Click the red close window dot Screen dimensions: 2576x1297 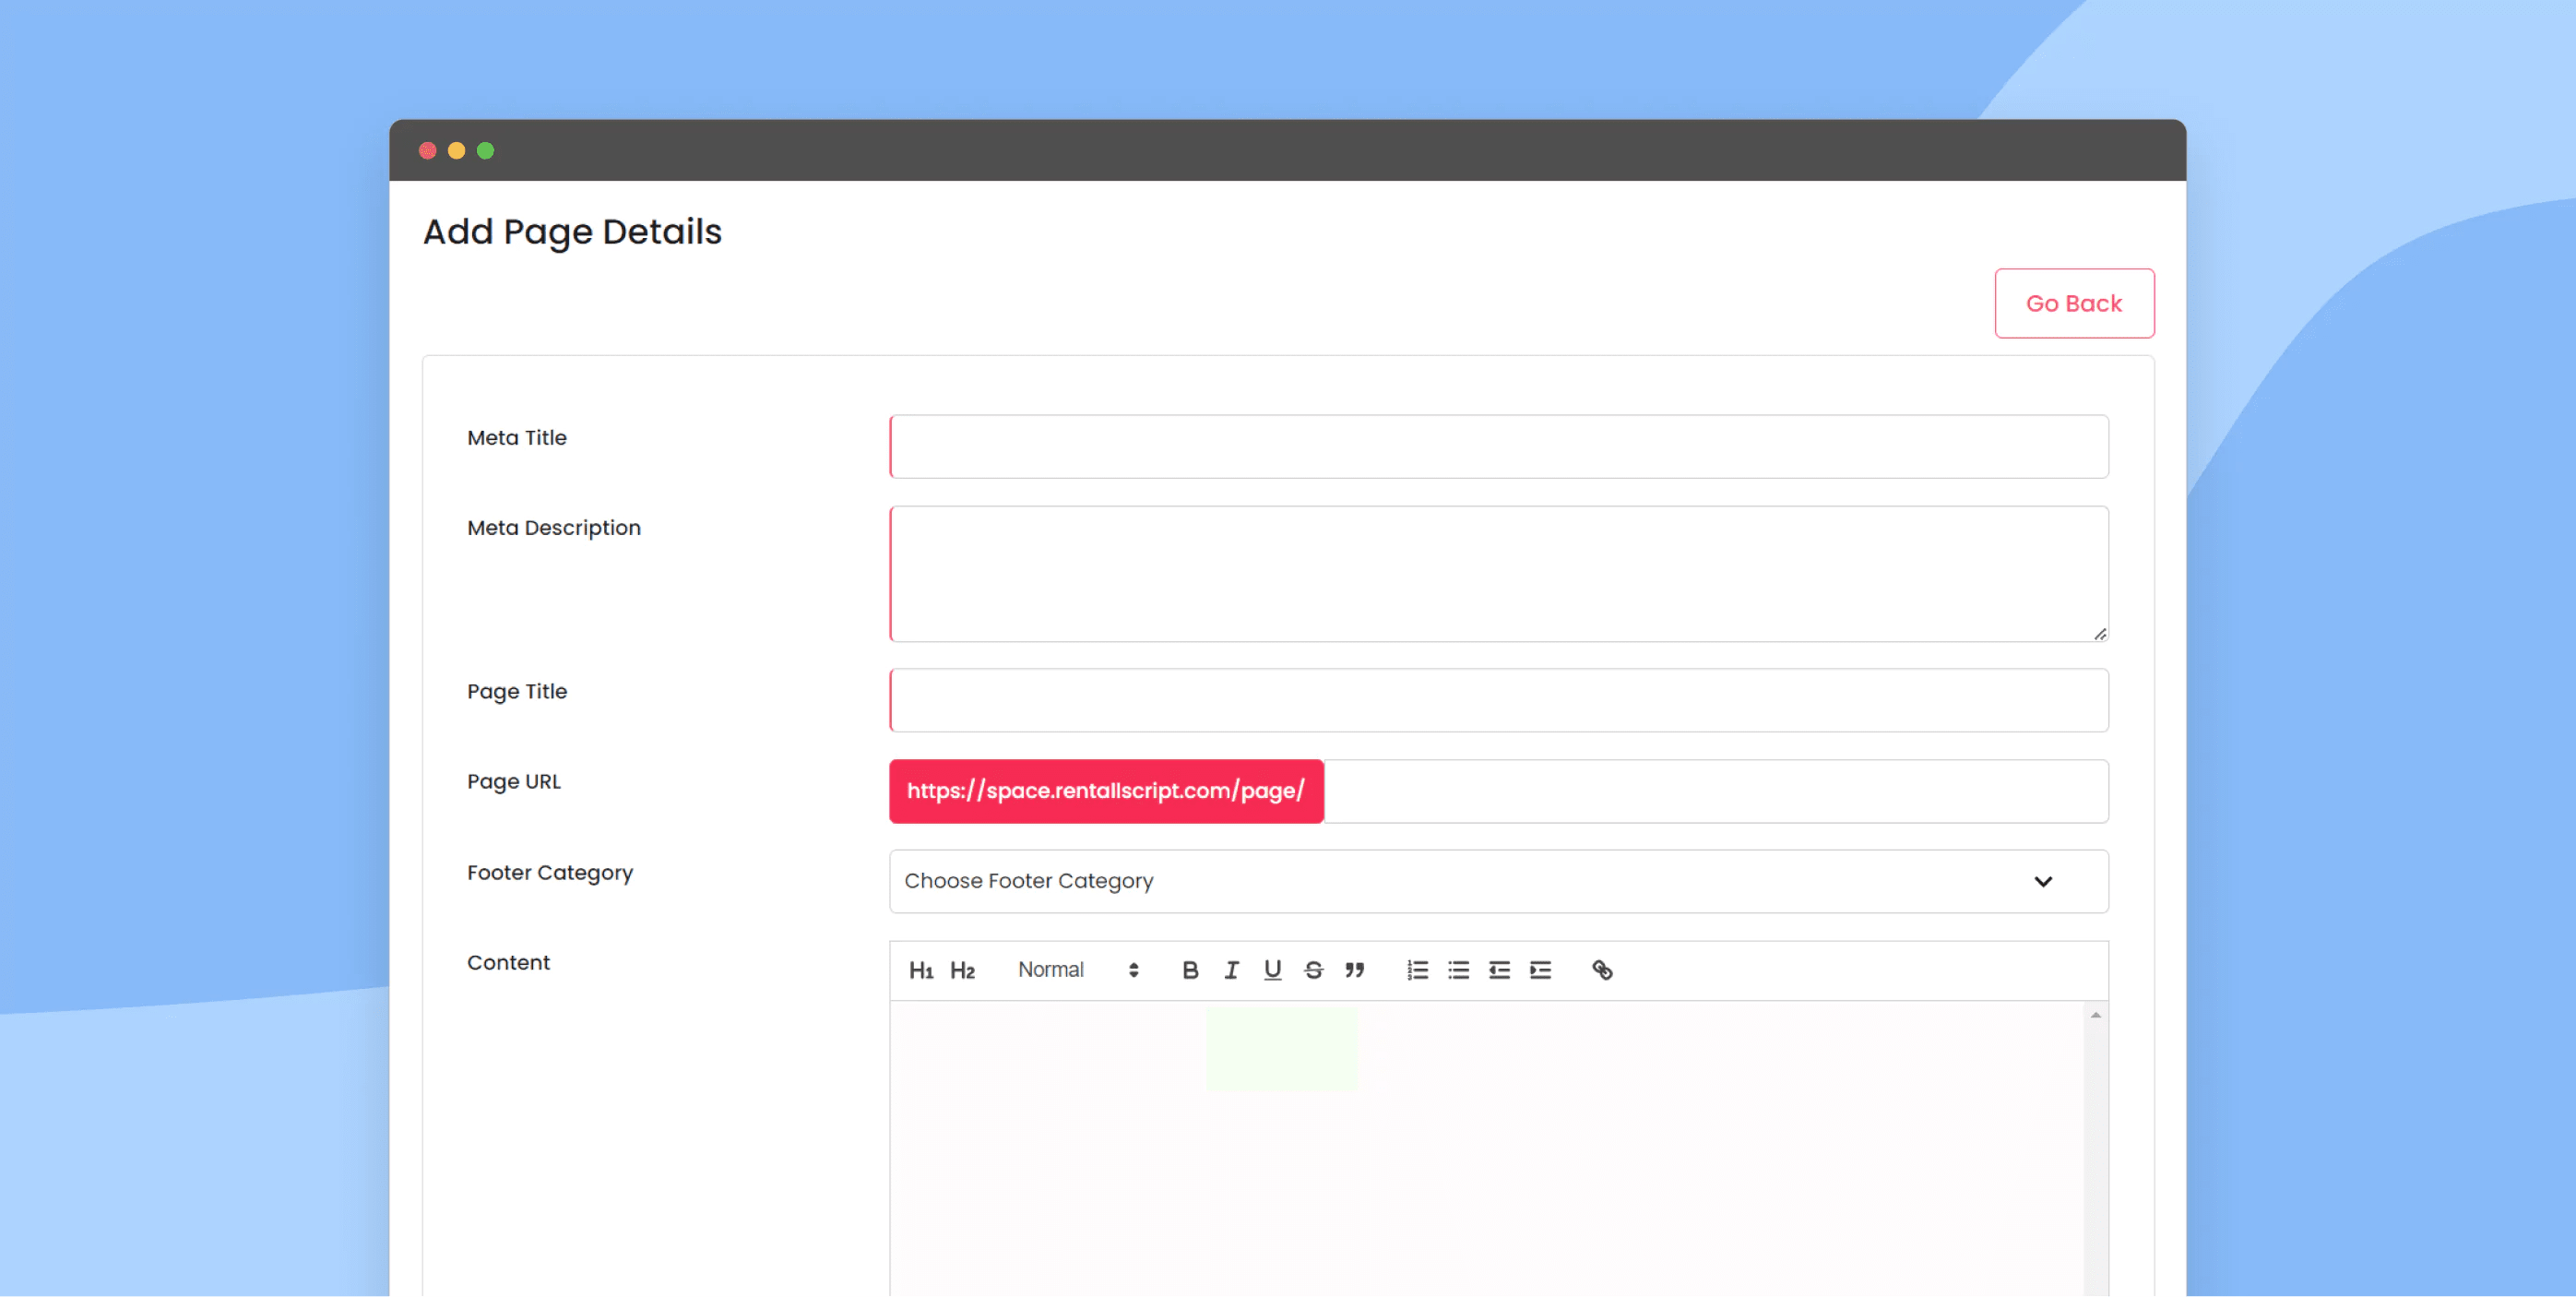[428, 151]
